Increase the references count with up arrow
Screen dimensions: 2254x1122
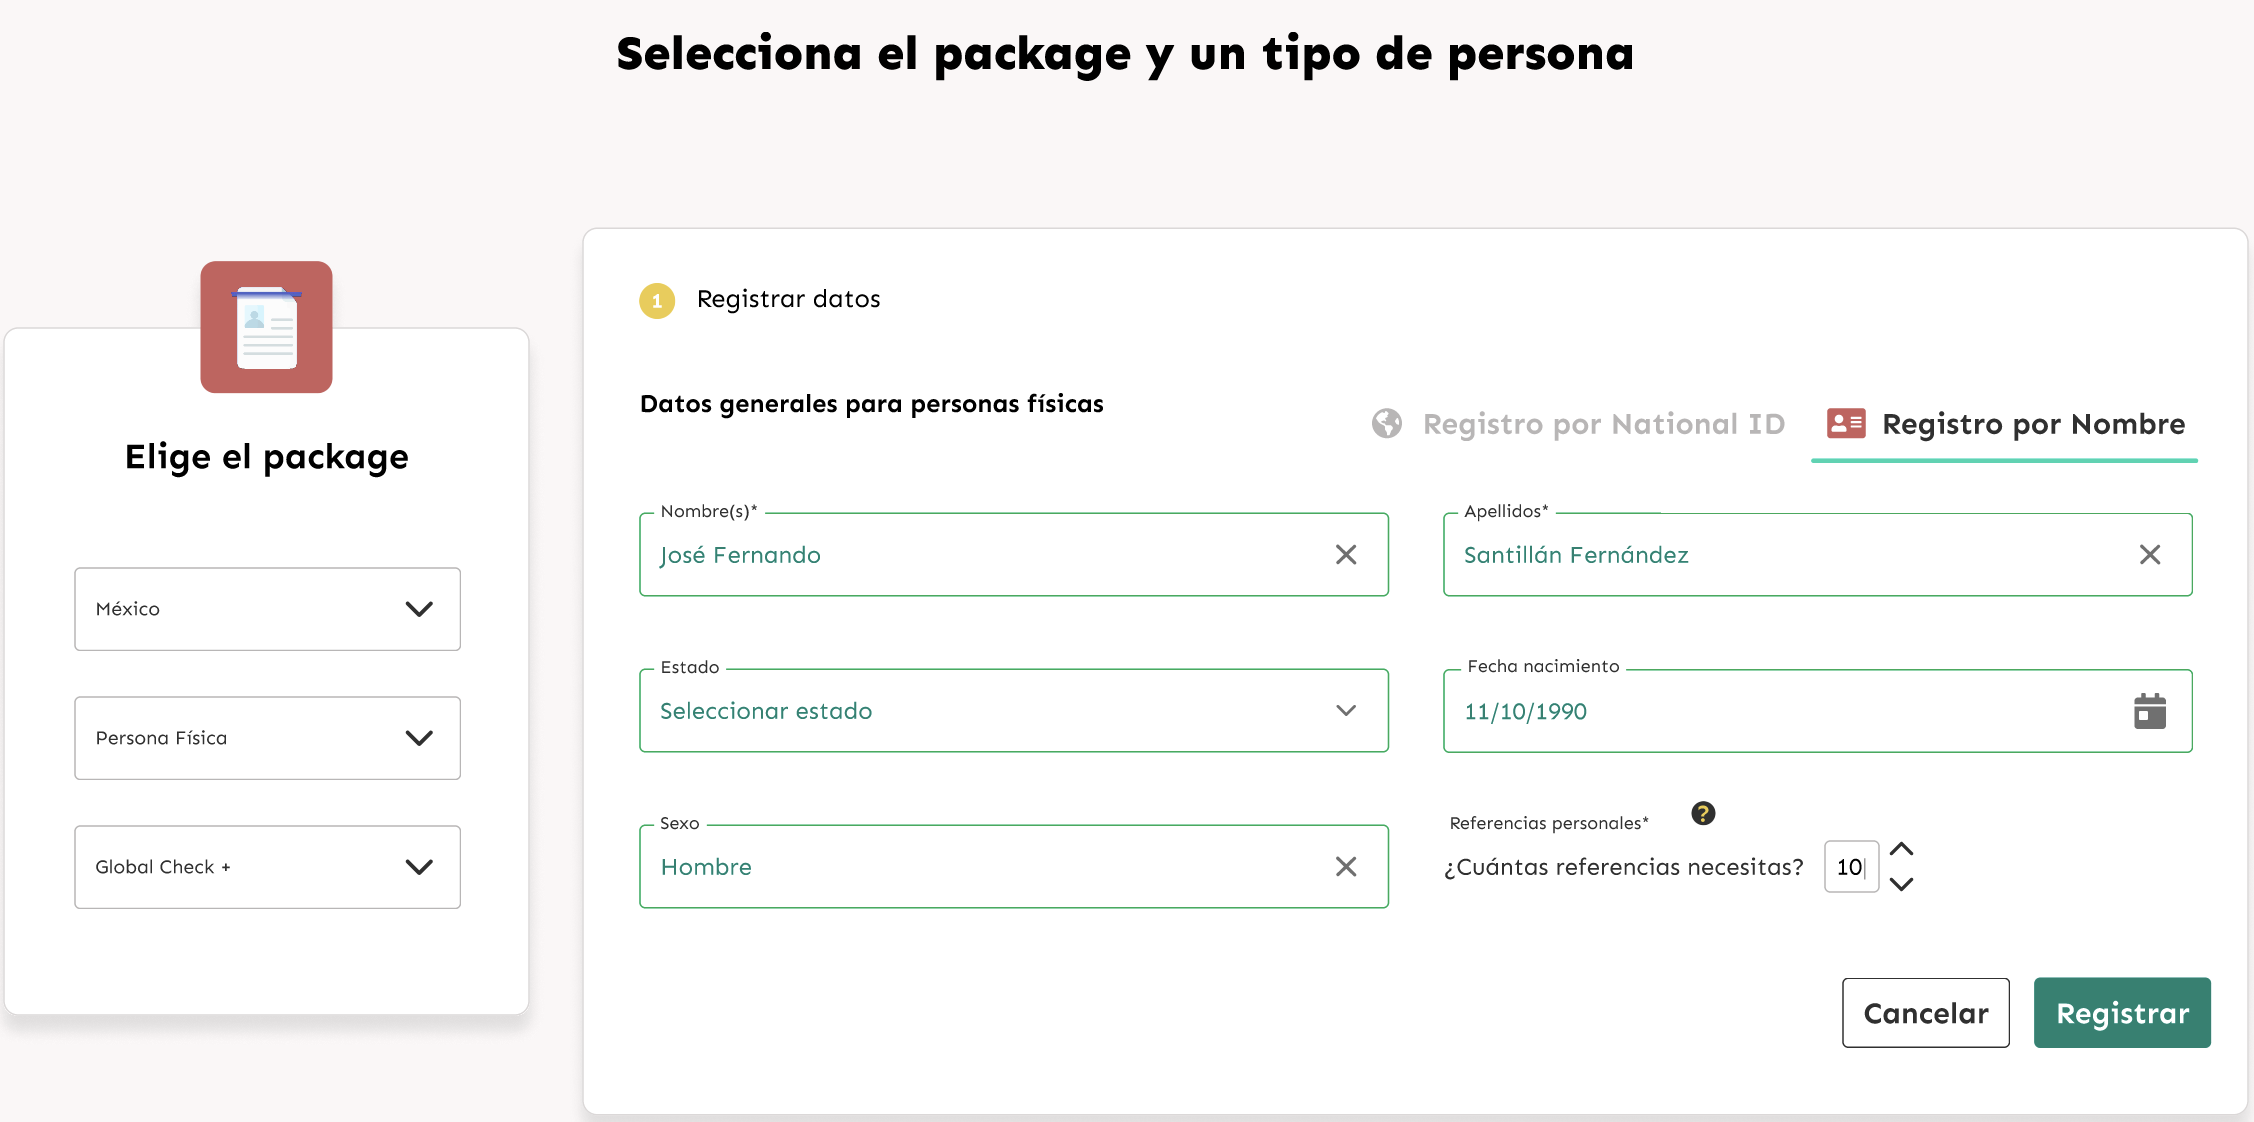click(x=1901, y=849)
